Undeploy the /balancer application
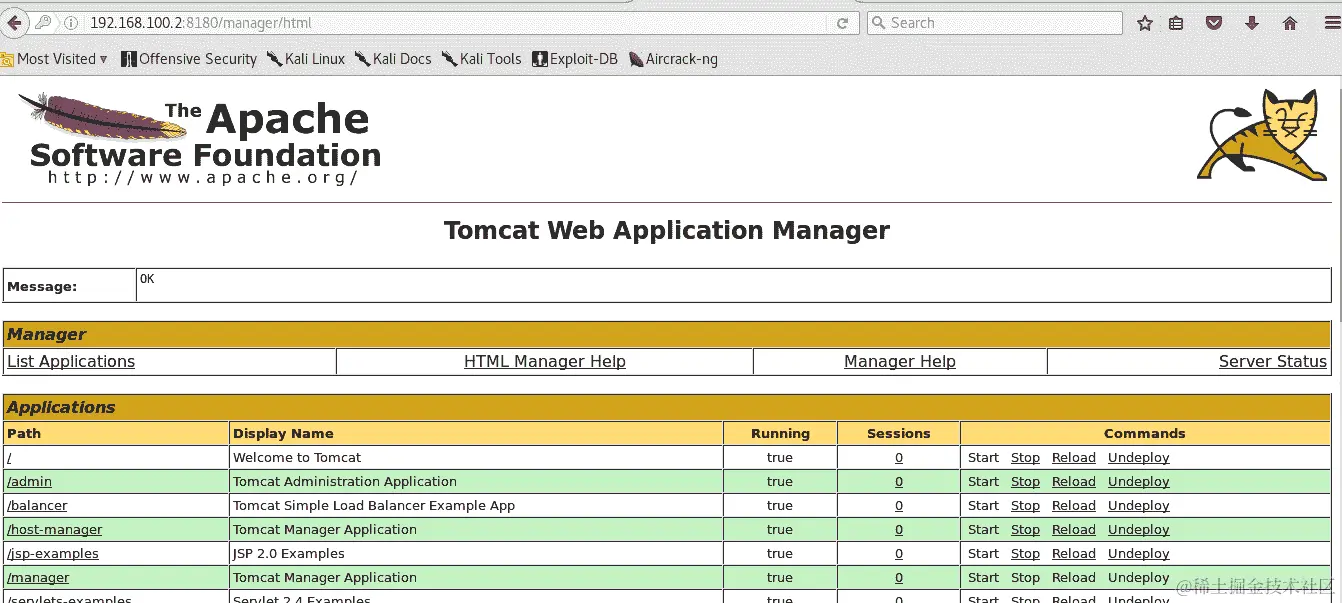Screen dimensions: 1342x603 [x=1139, y=506]
